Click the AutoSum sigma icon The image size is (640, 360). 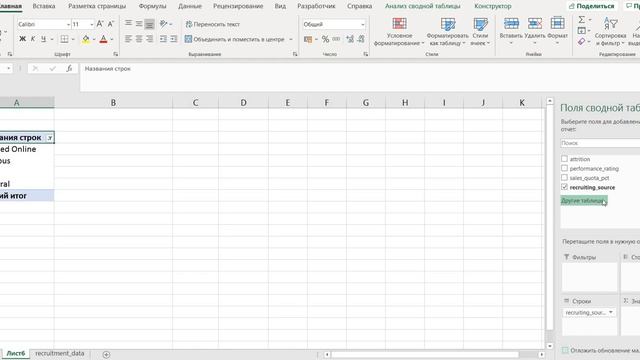[582, 20]
